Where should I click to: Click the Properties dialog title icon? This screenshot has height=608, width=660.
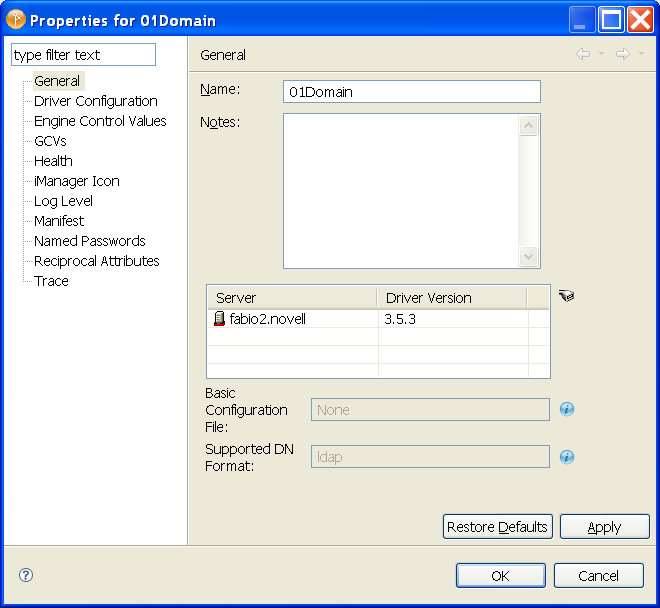(16, 20)
